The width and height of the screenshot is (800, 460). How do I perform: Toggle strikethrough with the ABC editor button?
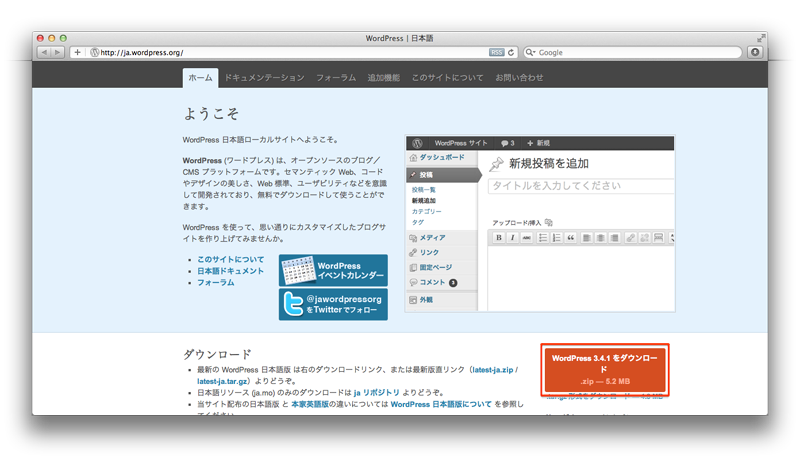527,238
